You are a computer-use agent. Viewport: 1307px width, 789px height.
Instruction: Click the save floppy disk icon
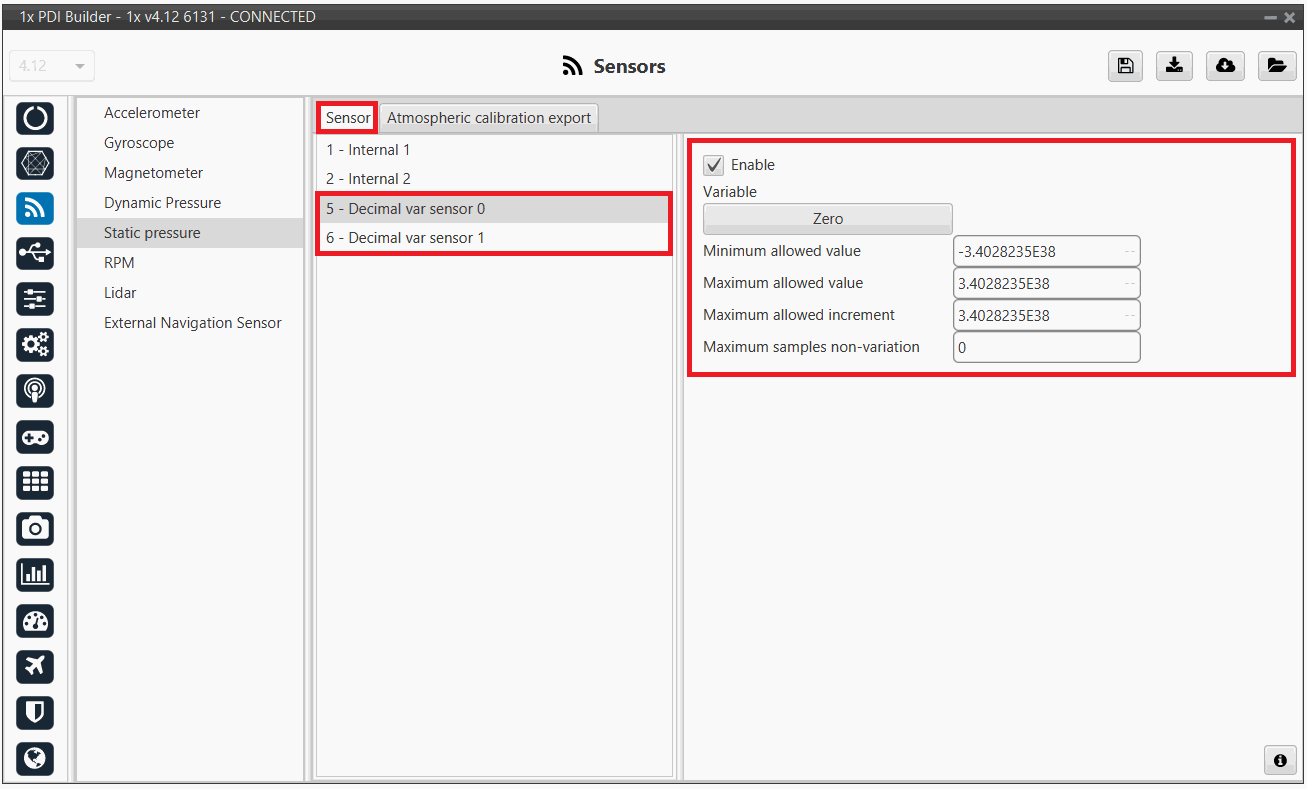1125,66
